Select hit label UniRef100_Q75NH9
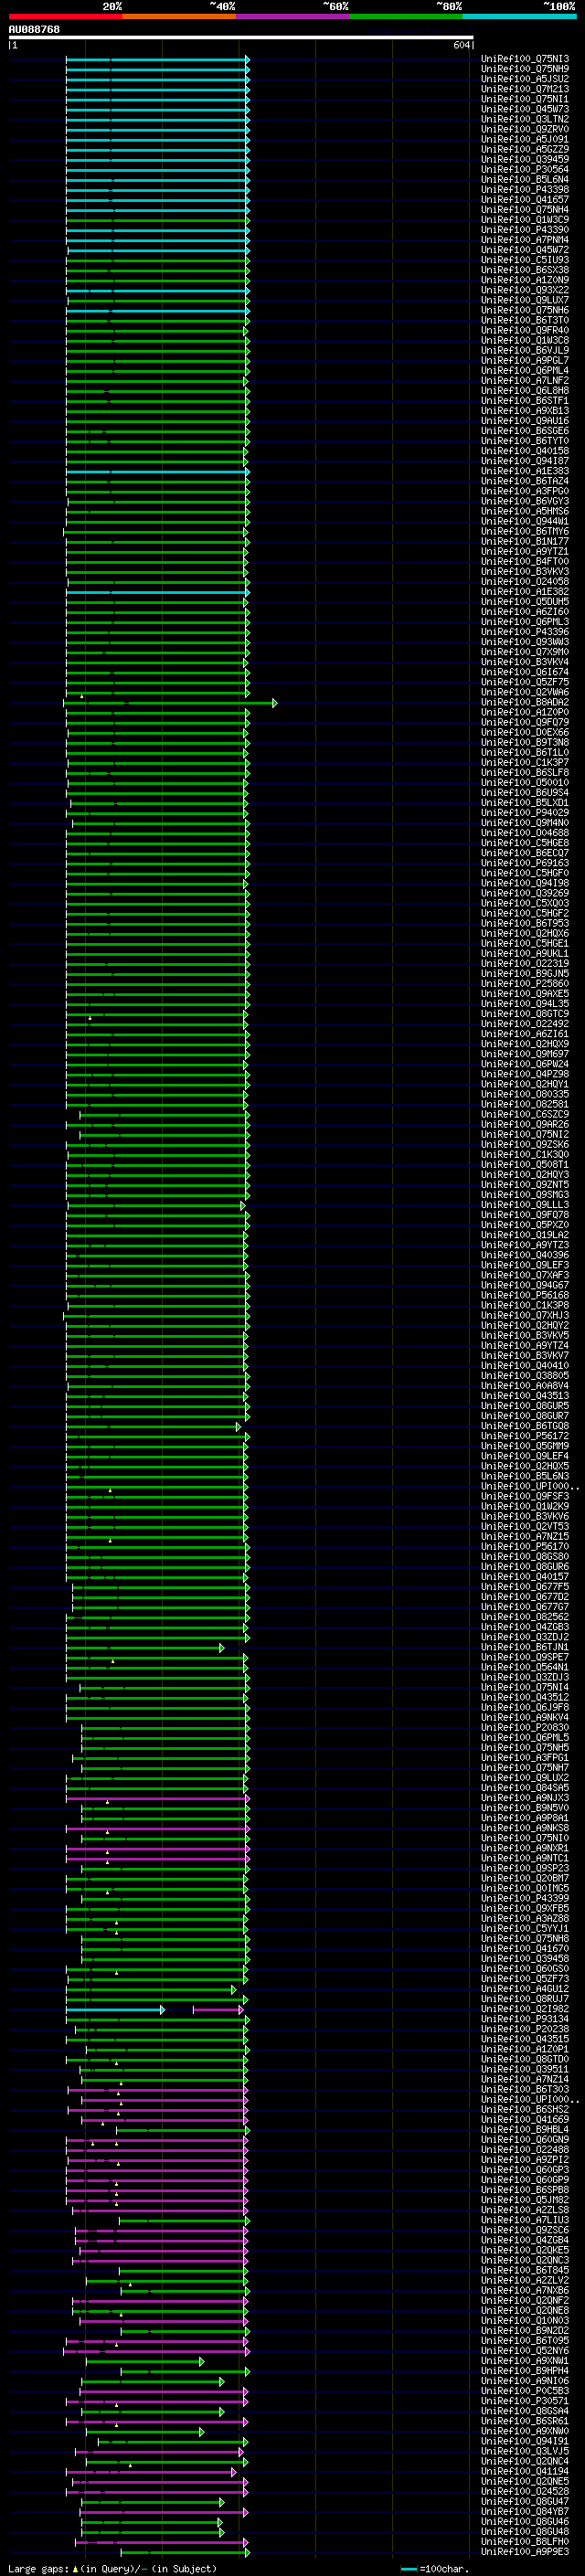The image size is (585, 2576). click(525, 69)
